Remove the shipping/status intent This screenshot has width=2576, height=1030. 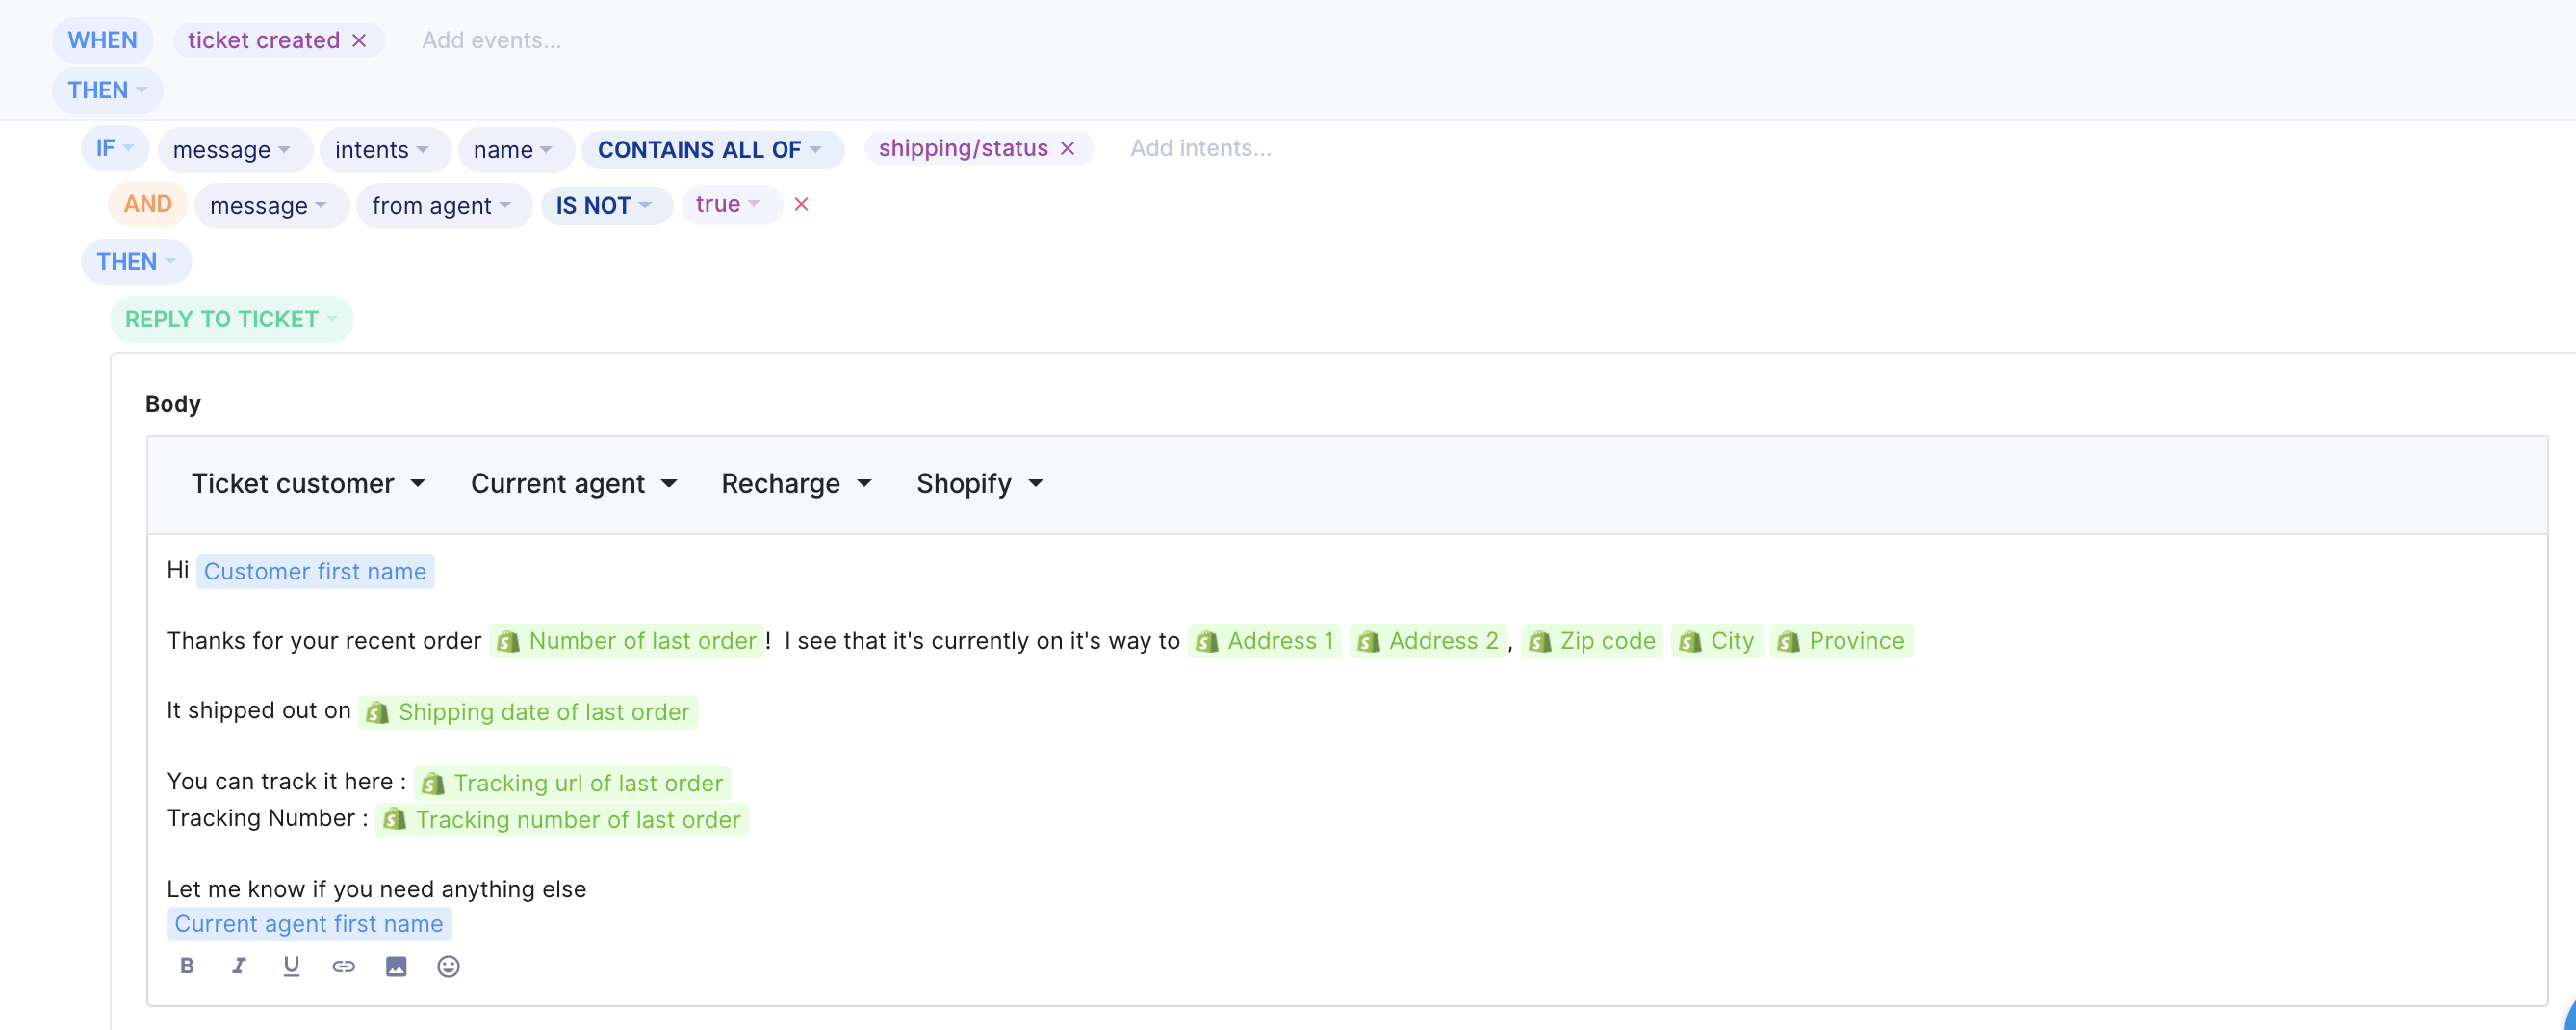click(x=1067, y=148)
